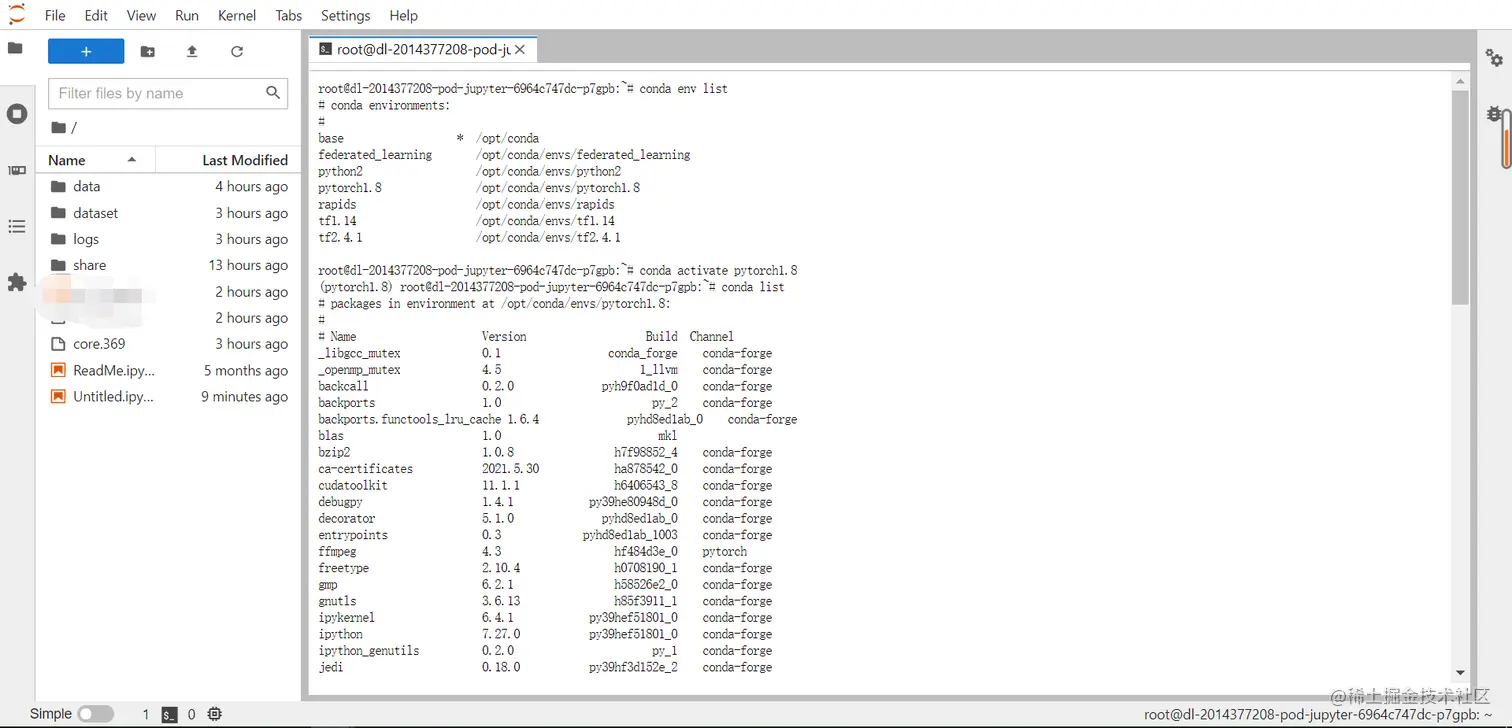Sort files by Last Modified column
This screenshot has height=728, width=1512.
coord(227,160)
